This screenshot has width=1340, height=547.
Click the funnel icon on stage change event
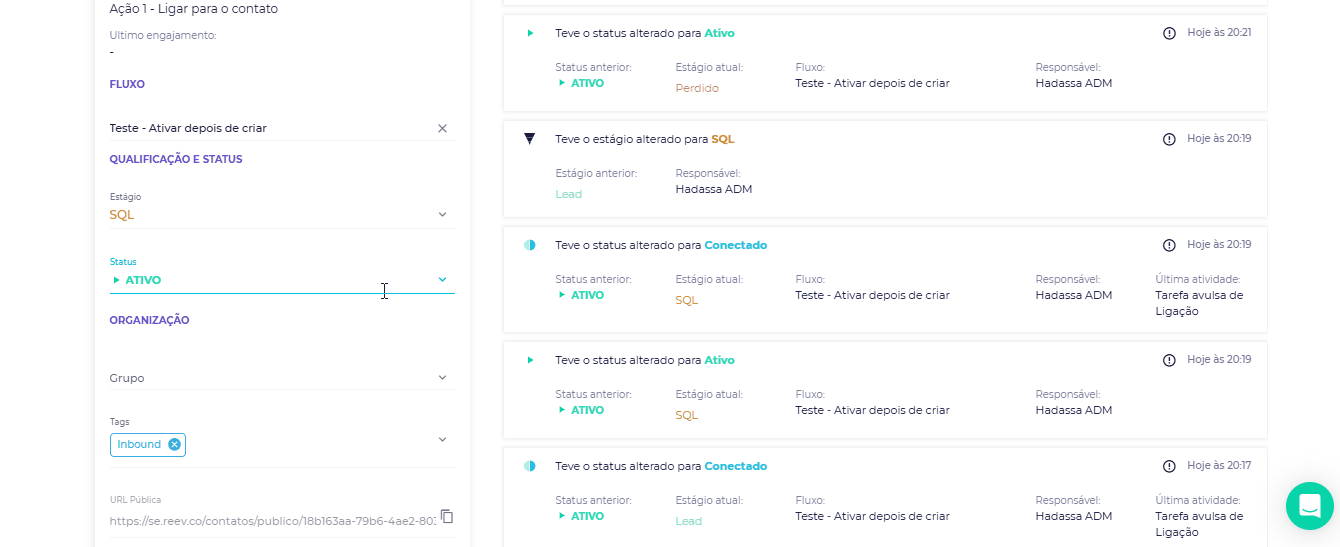pos(530,139)
